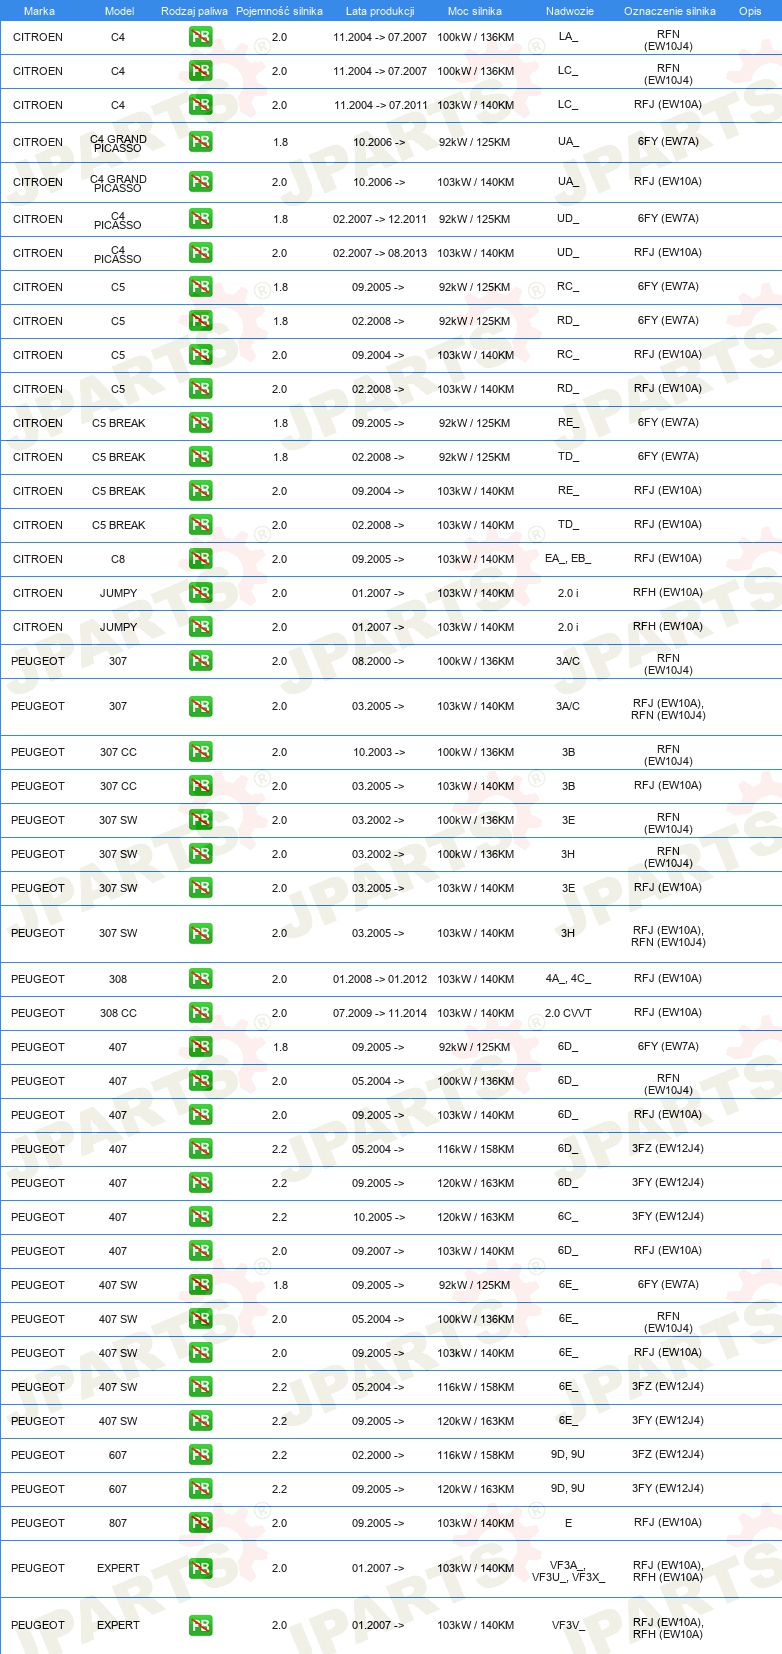
Task: Click the fuel icon for Citroen C5 Break 2.0 from 09.2004
Action: point(200,491)
